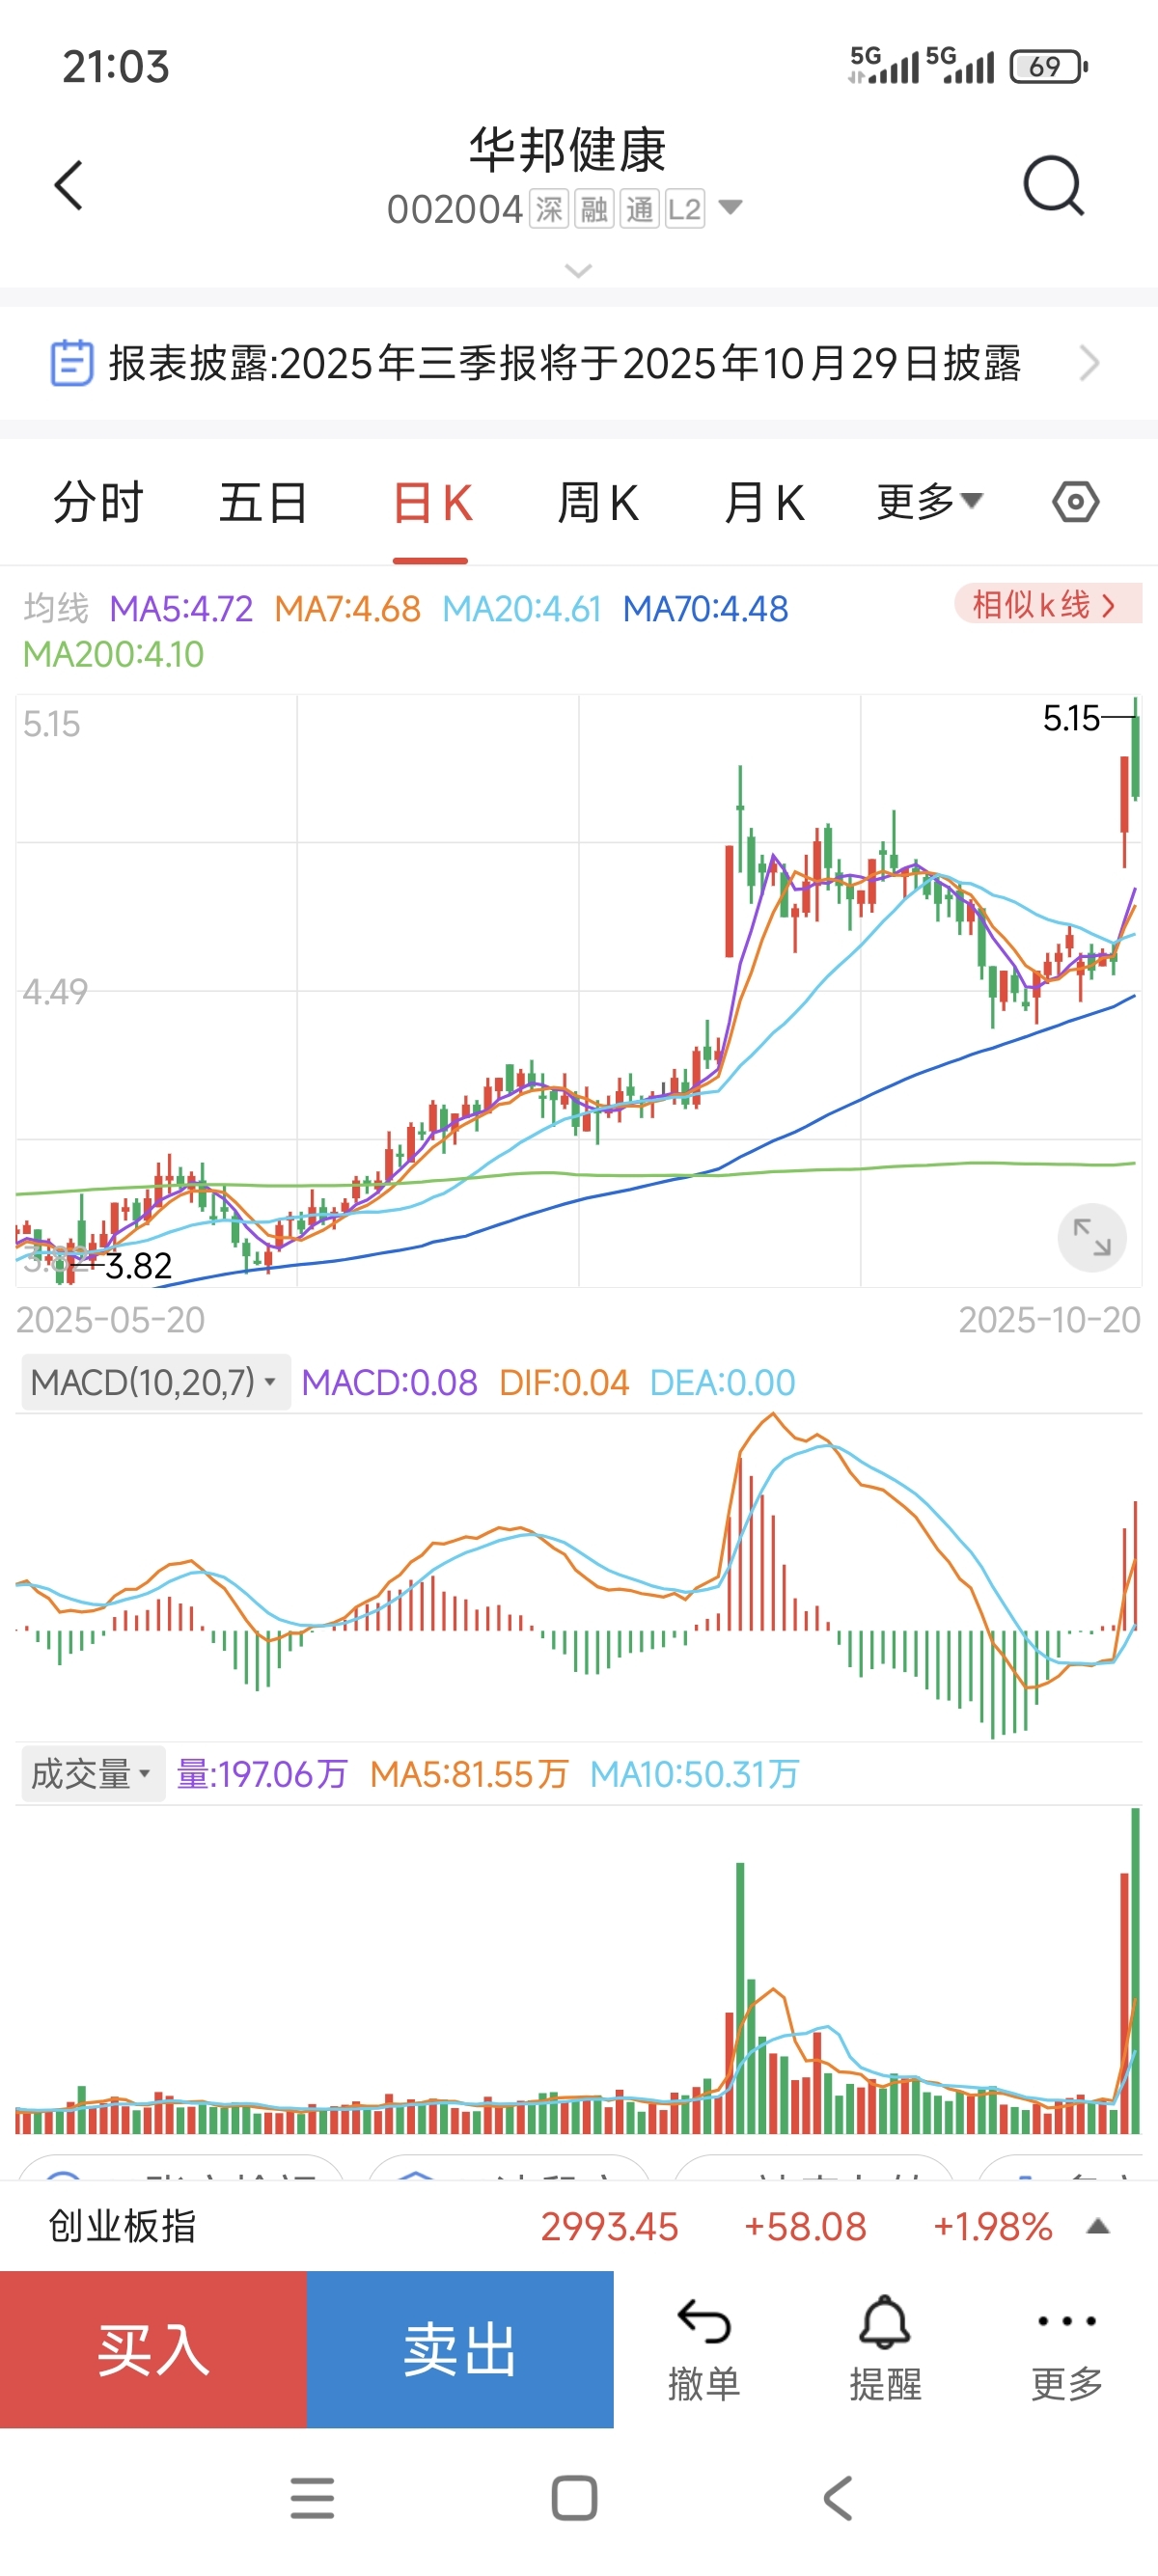The image size is (1158, 2576).
Task: Tap index percent change +1.98%
Action: click(x=992, y=2227)
